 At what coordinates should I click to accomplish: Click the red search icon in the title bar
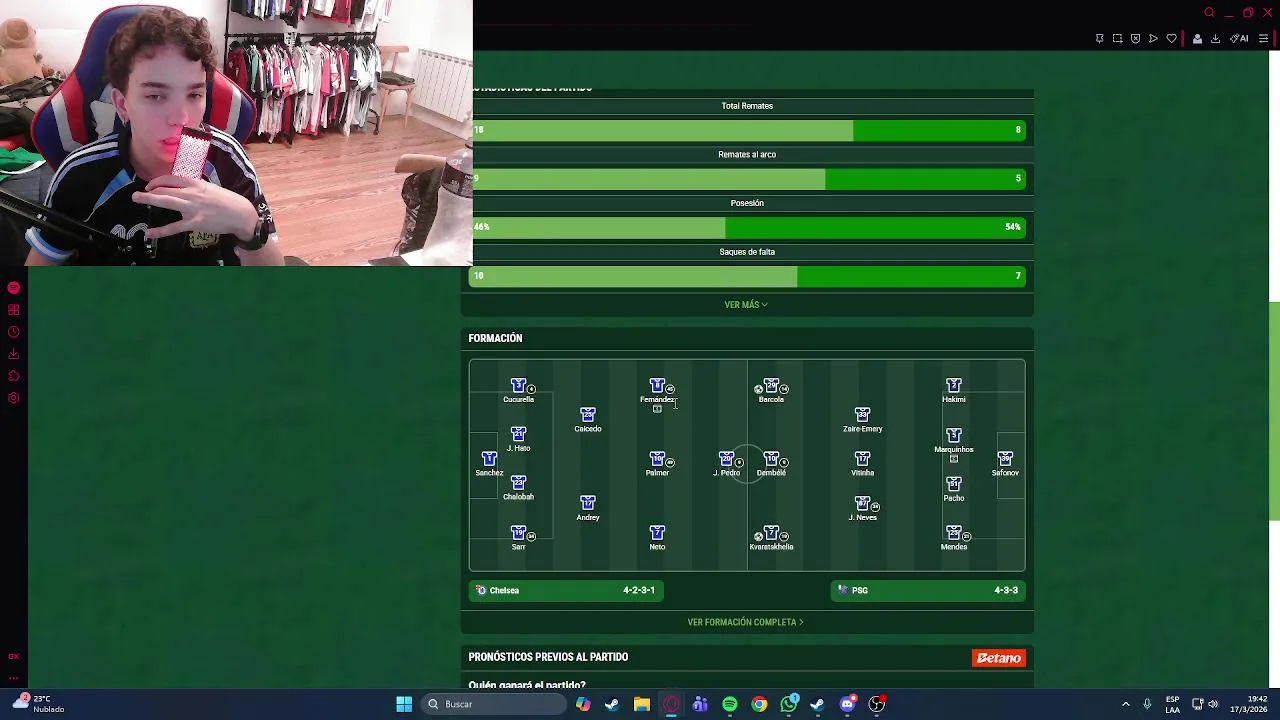[x=1209, y=13]
